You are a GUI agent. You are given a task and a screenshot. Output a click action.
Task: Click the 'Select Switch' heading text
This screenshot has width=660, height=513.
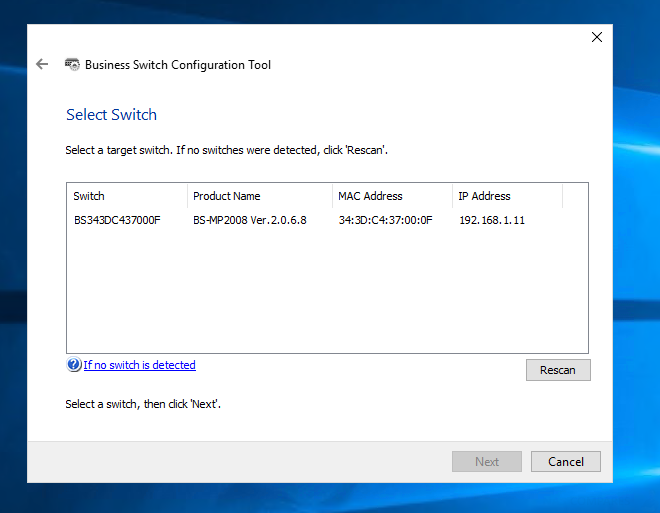111,114
